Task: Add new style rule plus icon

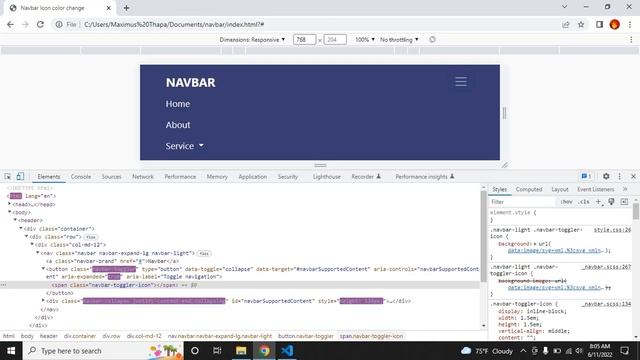Action: click(599, 202)
